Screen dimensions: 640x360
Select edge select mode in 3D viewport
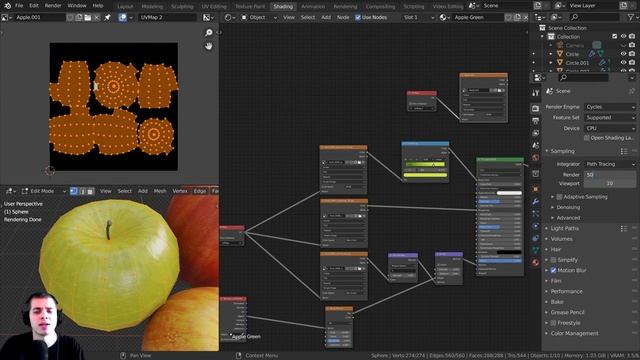click(x=82, y=191)
